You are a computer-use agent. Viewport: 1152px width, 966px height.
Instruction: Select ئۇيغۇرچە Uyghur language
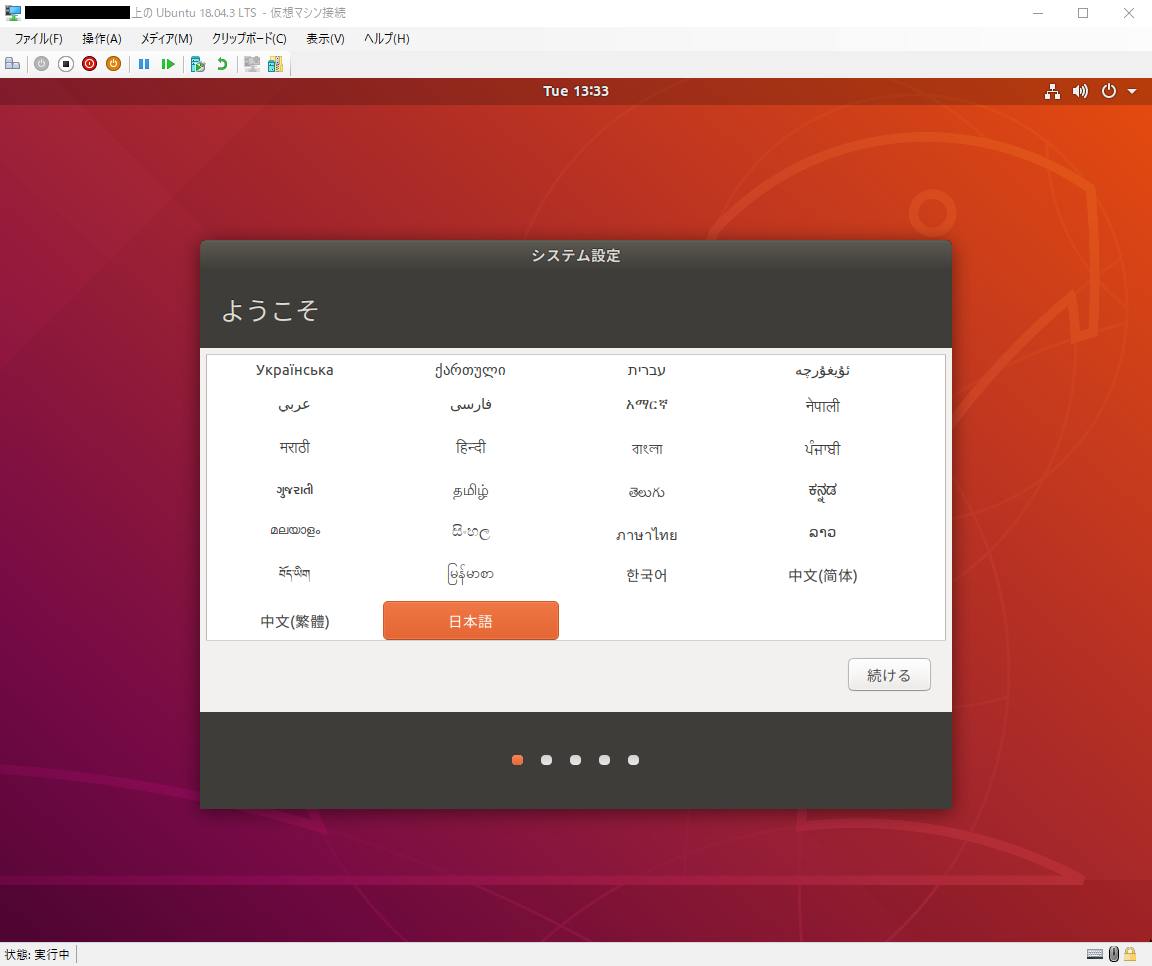[823, 371]
